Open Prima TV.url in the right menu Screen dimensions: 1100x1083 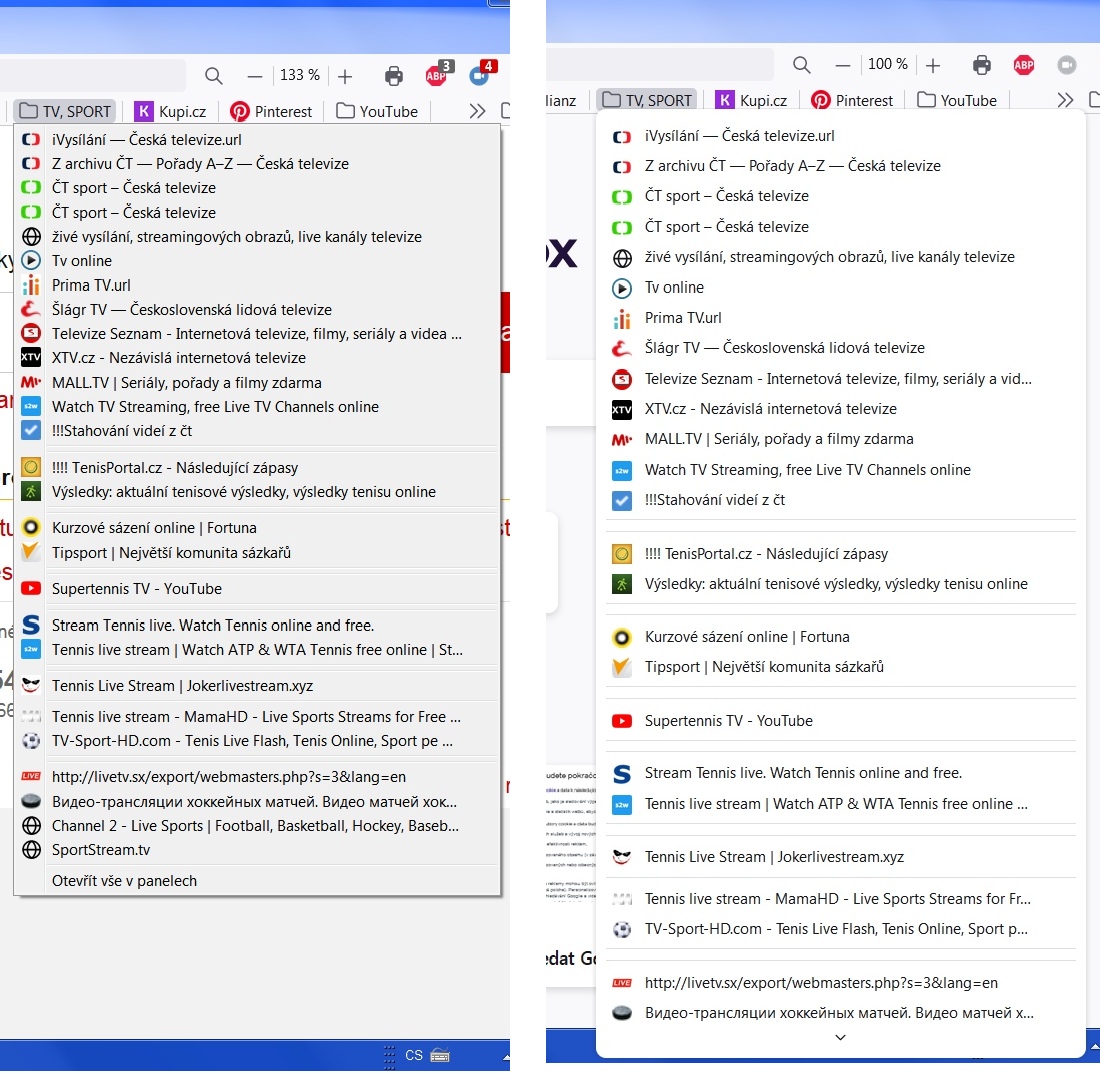coord(840,318)
